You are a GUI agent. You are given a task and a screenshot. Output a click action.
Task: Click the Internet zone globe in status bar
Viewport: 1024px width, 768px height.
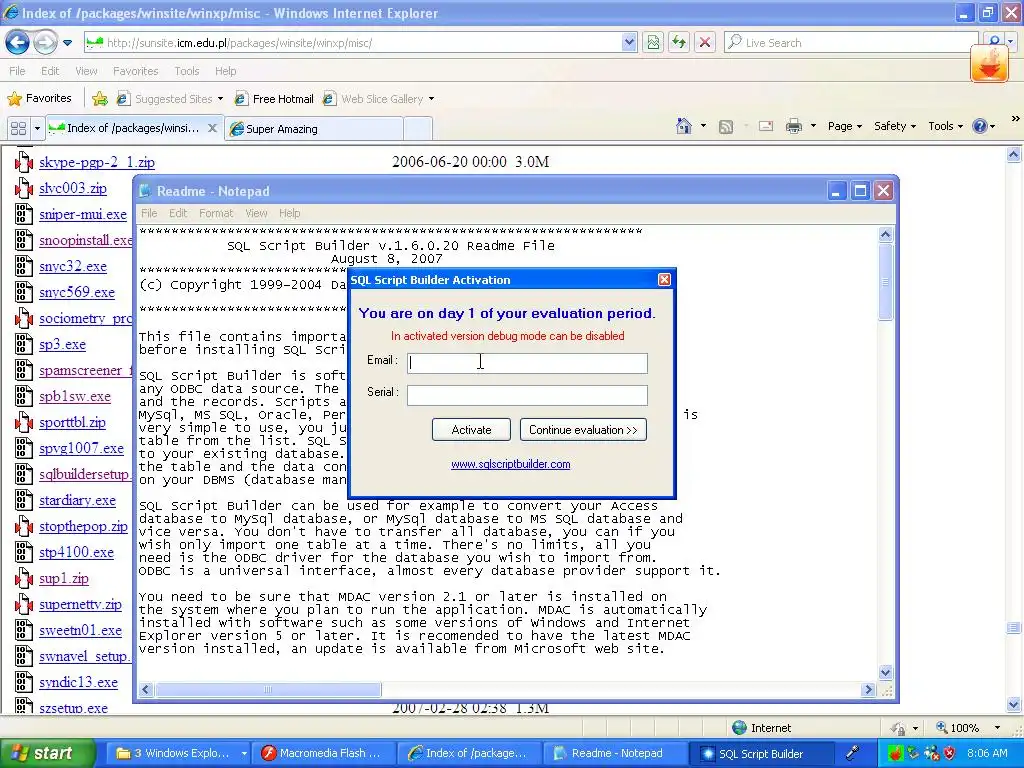coord(739,728)
